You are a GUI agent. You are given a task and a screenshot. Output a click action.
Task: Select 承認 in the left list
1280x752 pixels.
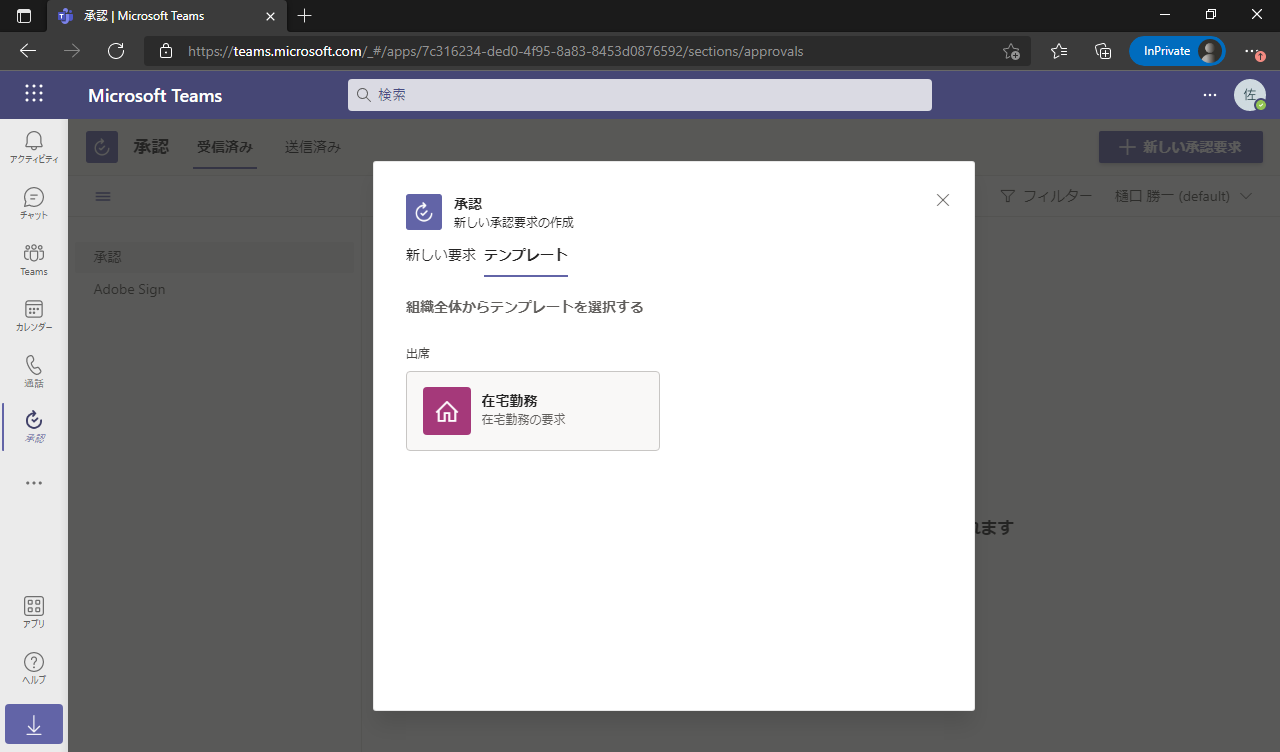click(x=214, y=257)
